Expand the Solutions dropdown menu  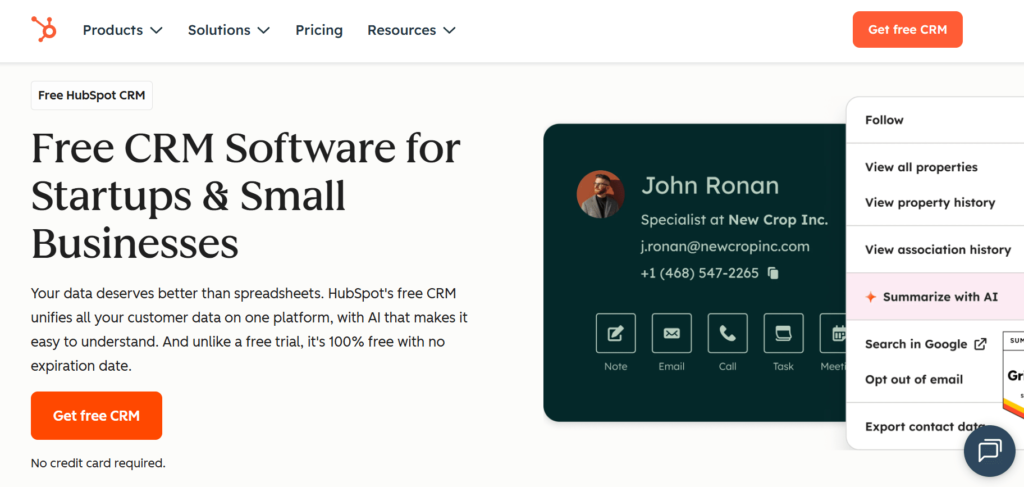point(229,30)
